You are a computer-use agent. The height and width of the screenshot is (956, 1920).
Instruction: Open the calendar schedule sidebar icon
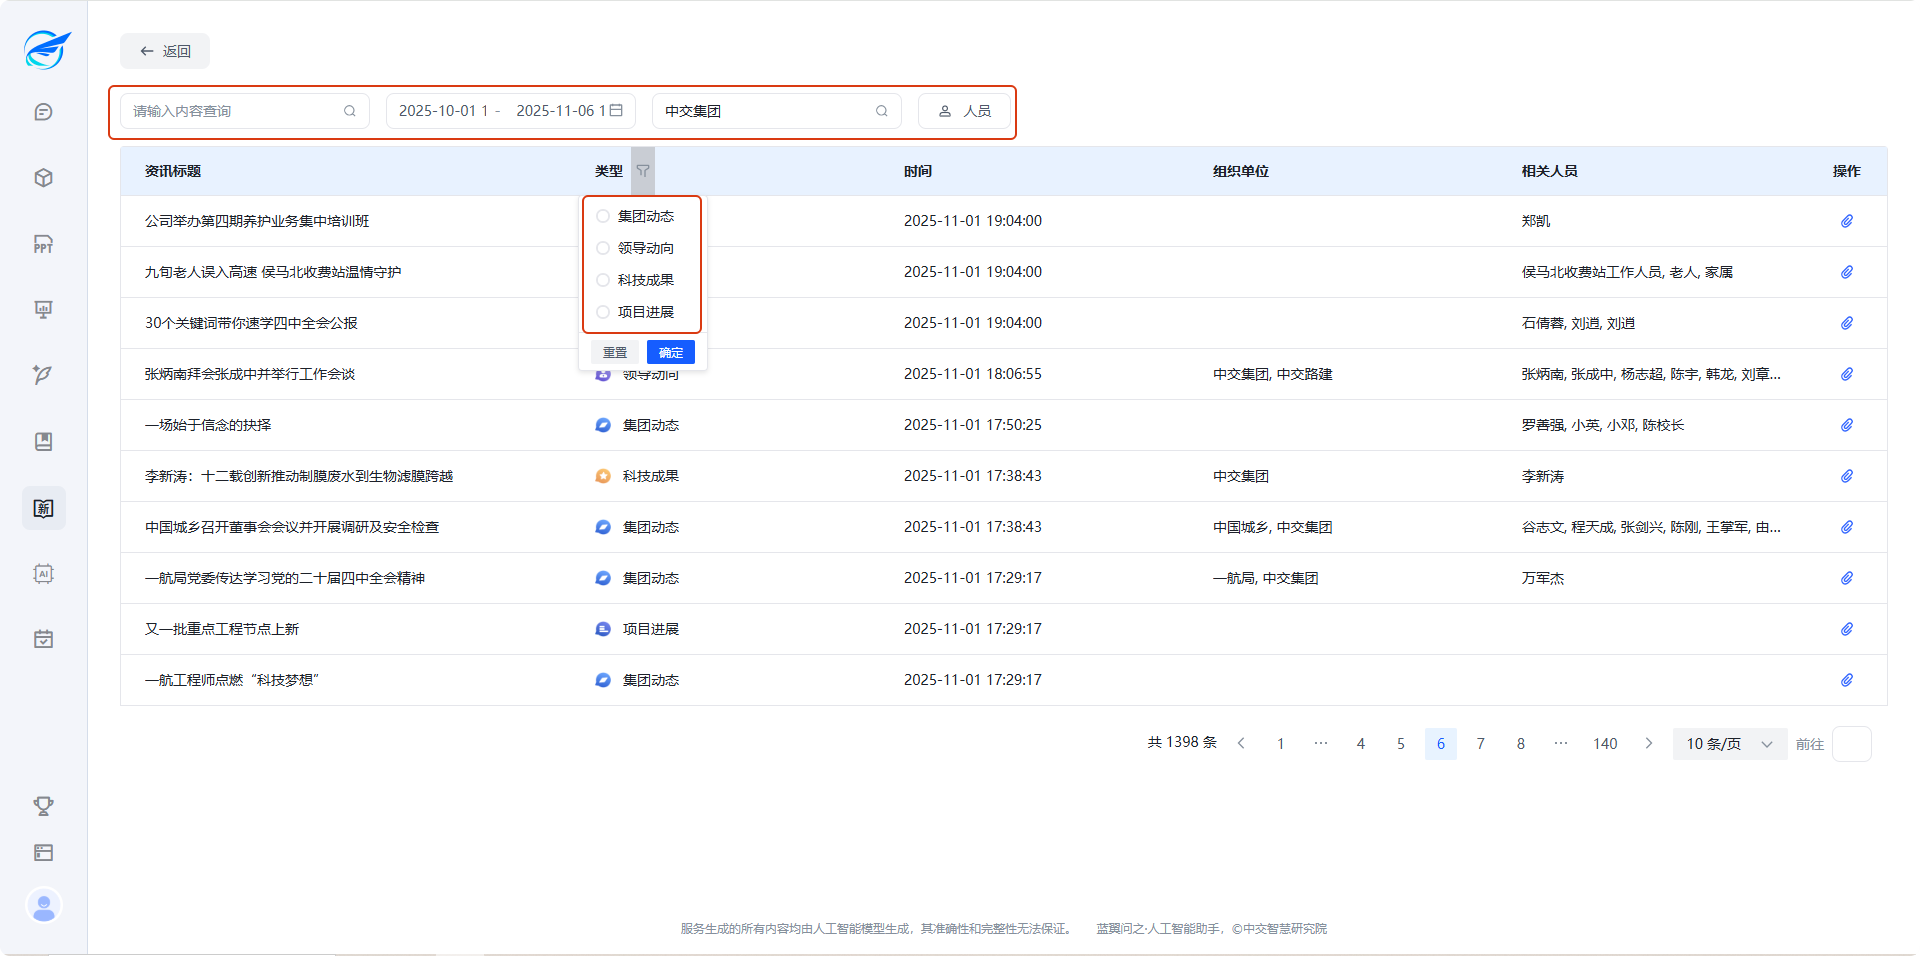pos(43,639)
